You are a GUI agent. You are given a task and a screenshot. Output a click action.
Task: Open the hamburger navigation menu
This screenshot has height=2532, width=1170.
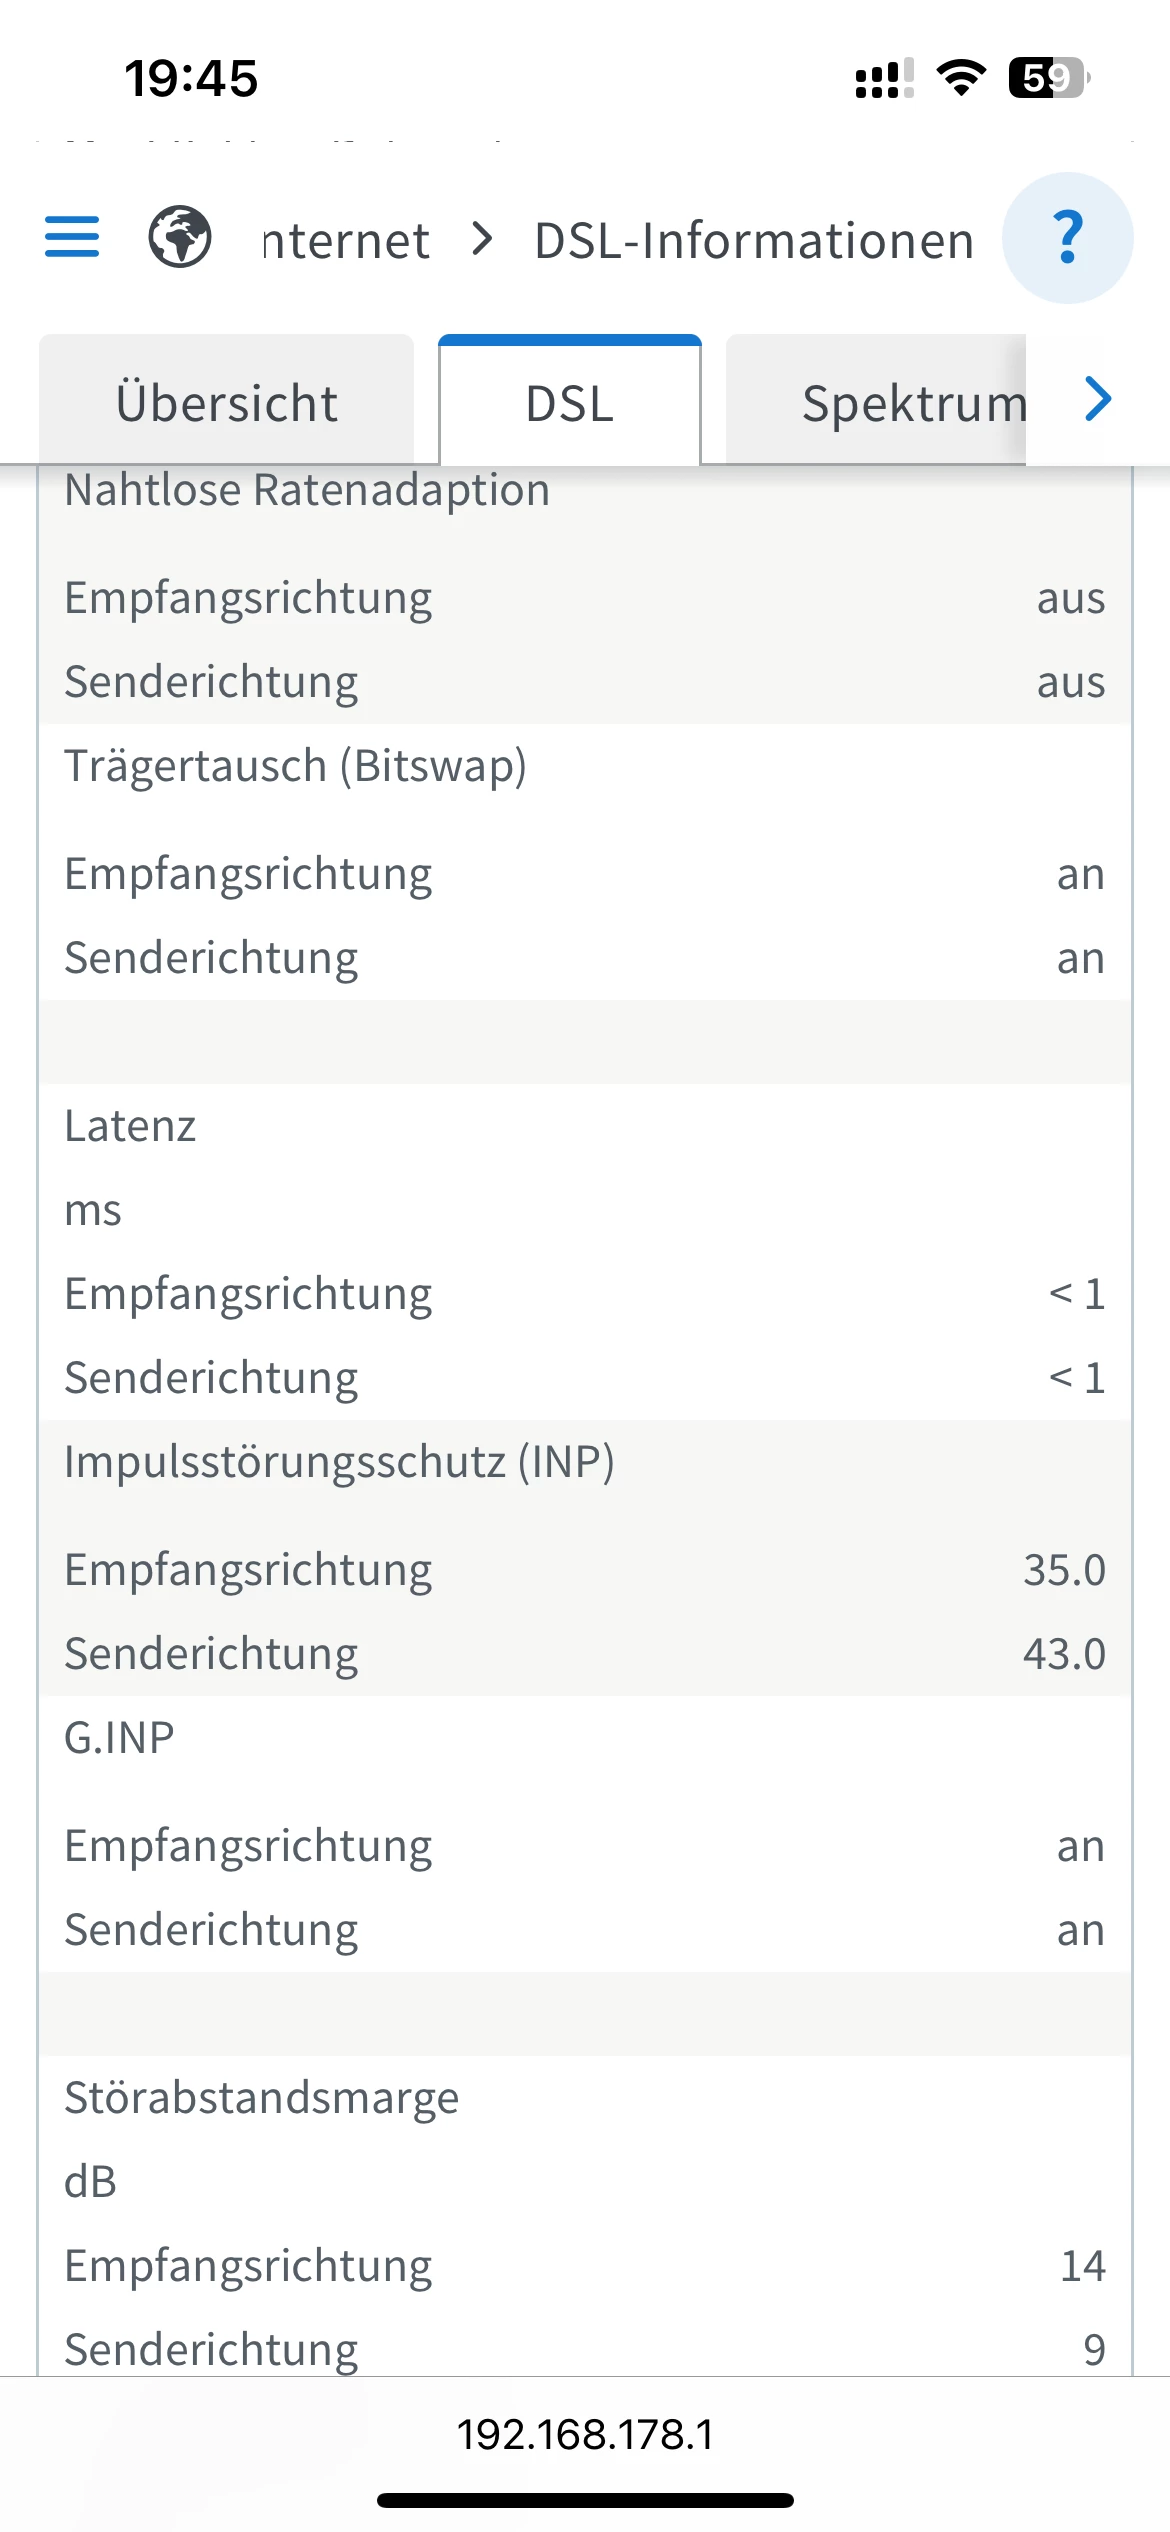(x=72, y=237)
